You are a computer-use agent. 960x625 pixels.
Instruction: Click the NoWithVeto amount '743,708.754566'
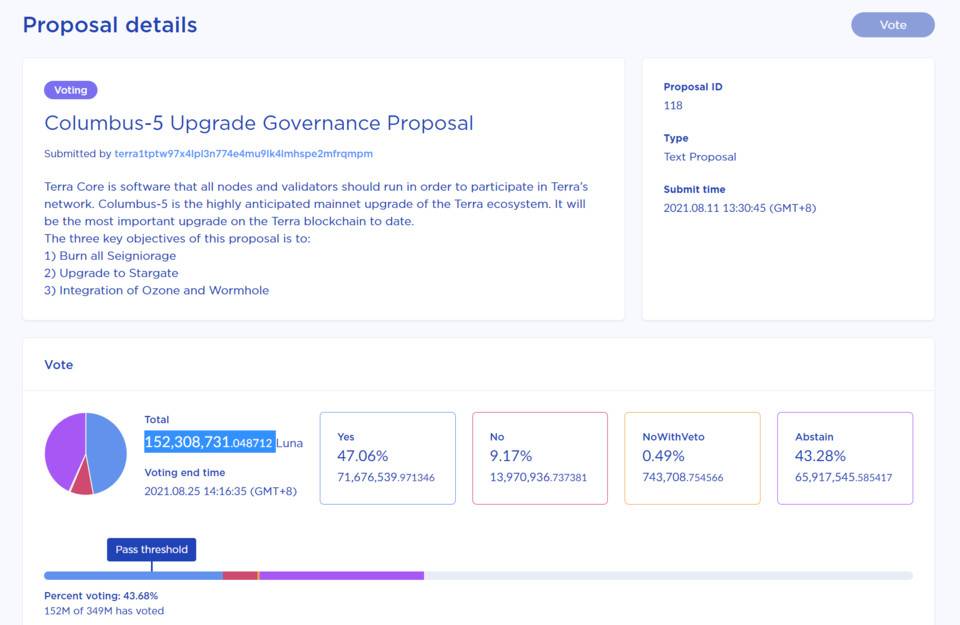[683, 477]
